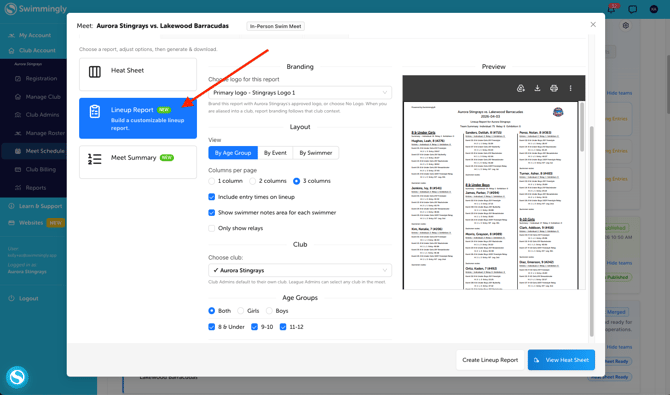Switch layout view to By Event
Image resolution: width=670 pixels, height=395 pixels.
tap(275, 153)
